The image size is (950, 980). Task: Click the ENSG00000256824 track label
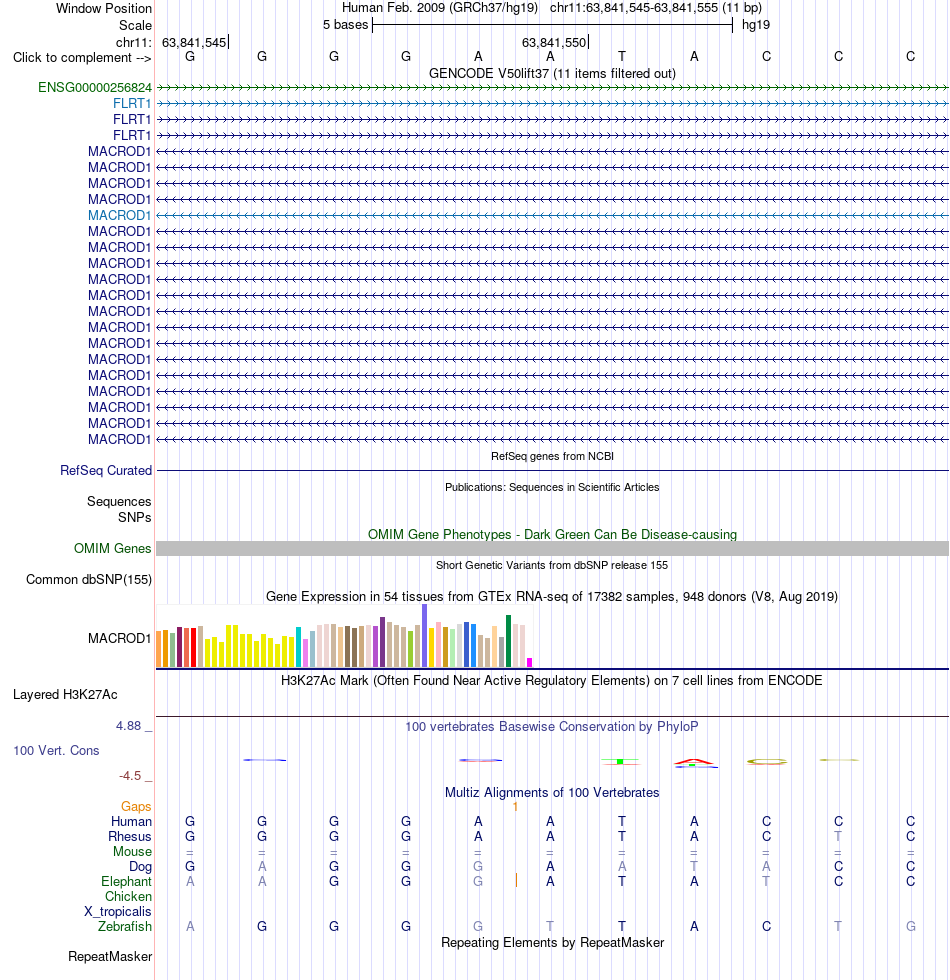point(95,88)
